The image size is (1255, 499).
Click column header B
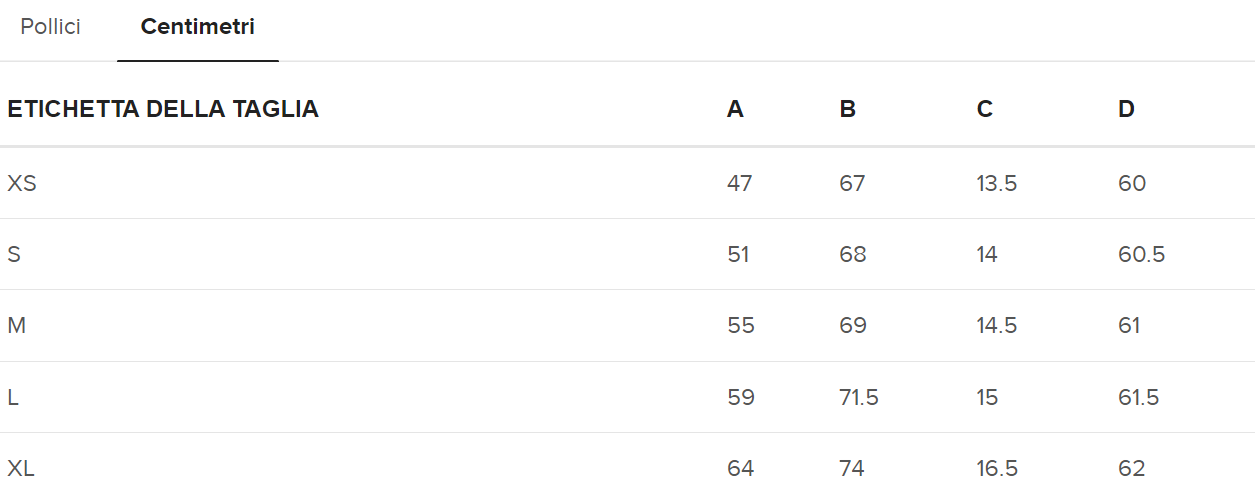point(848,109)
